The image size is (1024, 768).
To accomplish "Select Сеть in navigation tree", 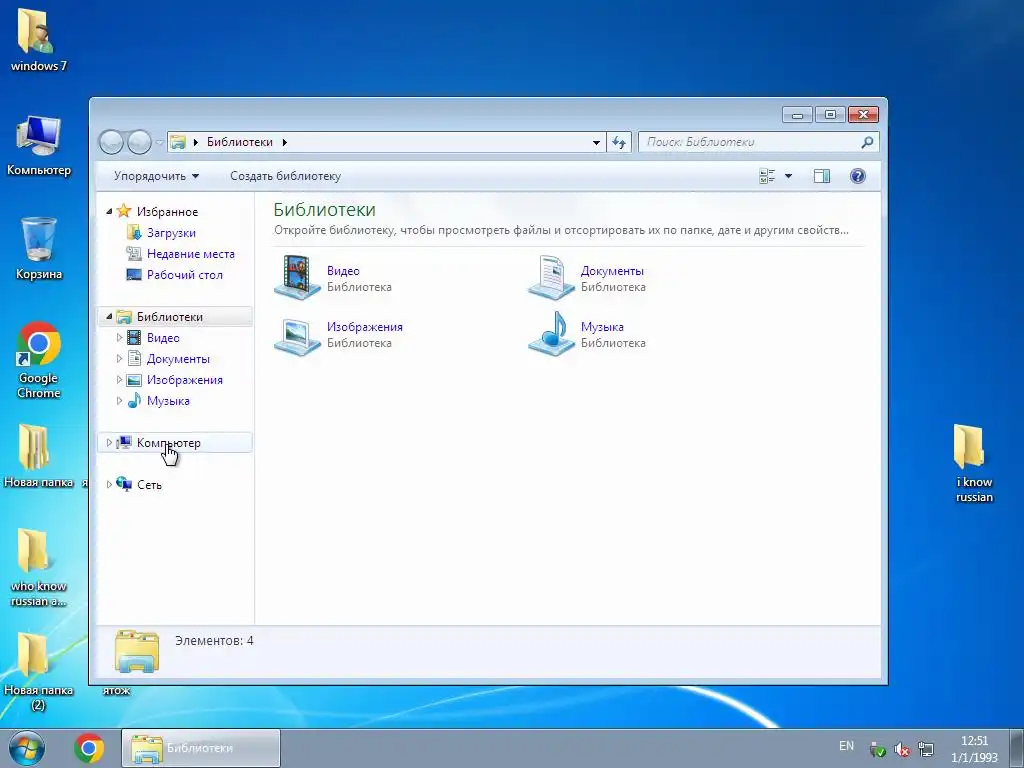I will 150,485.
